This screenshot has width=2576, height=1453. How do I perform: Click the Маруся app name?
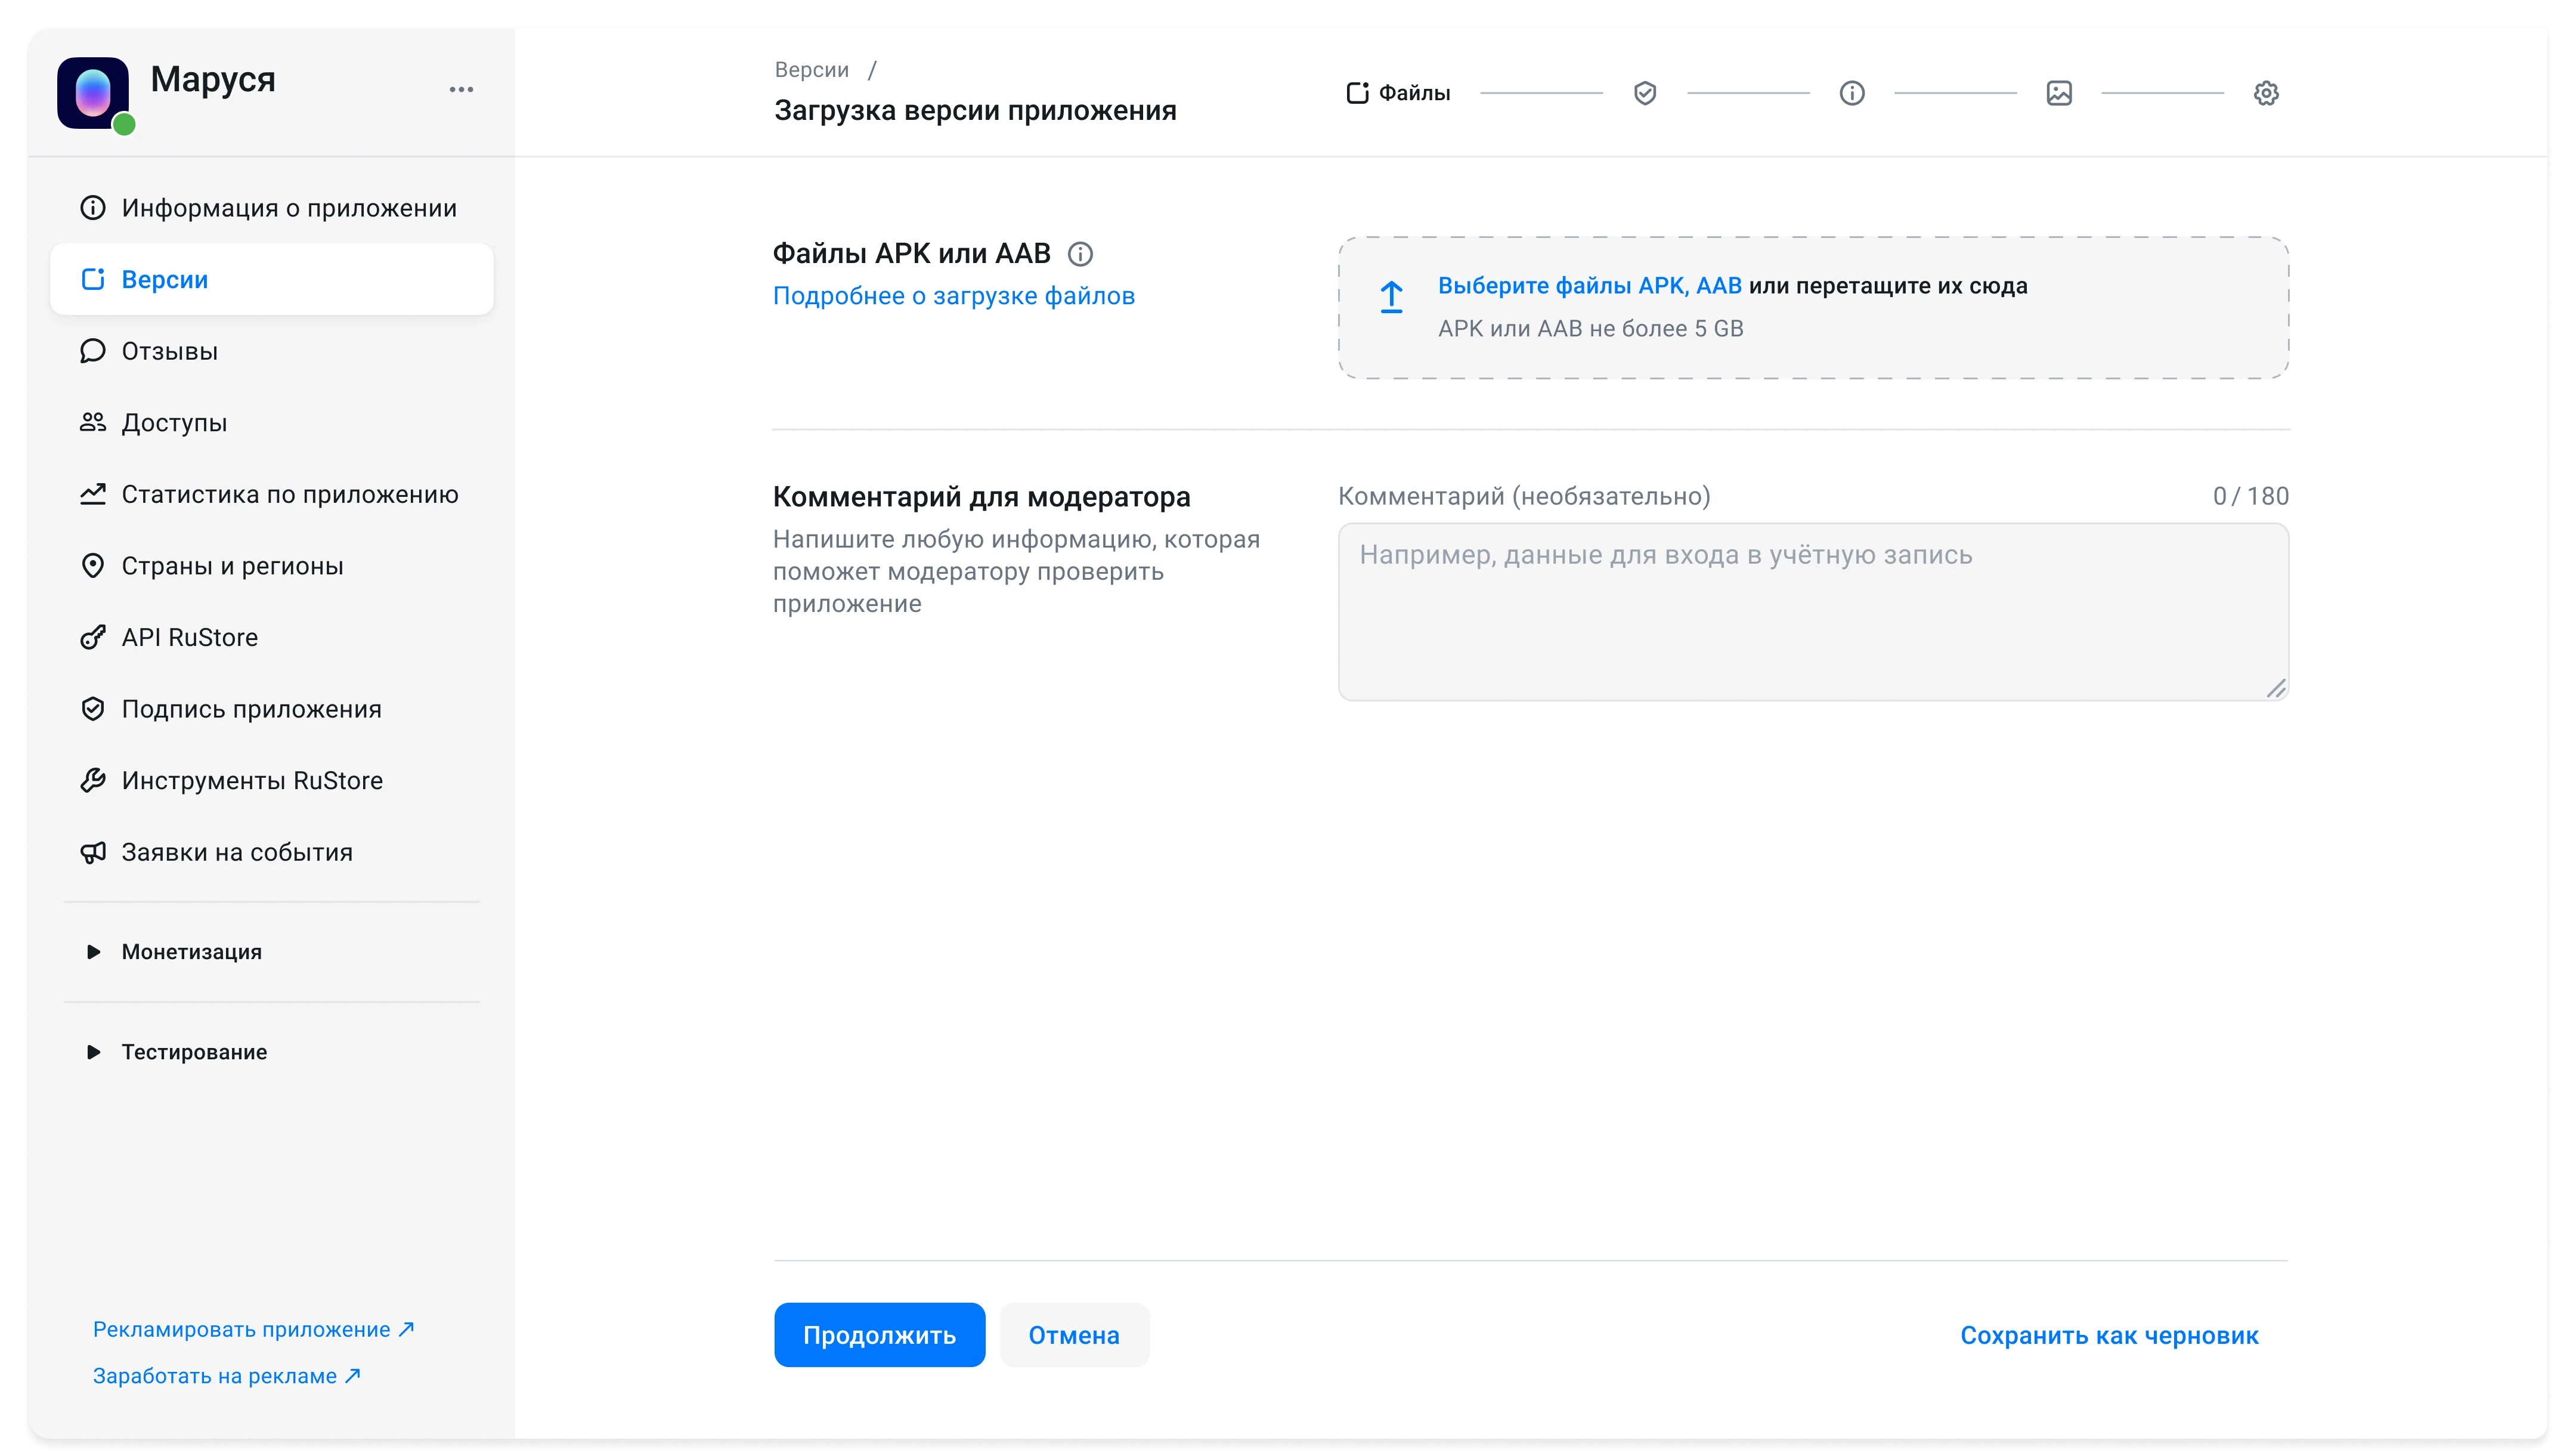pos(213,79)
